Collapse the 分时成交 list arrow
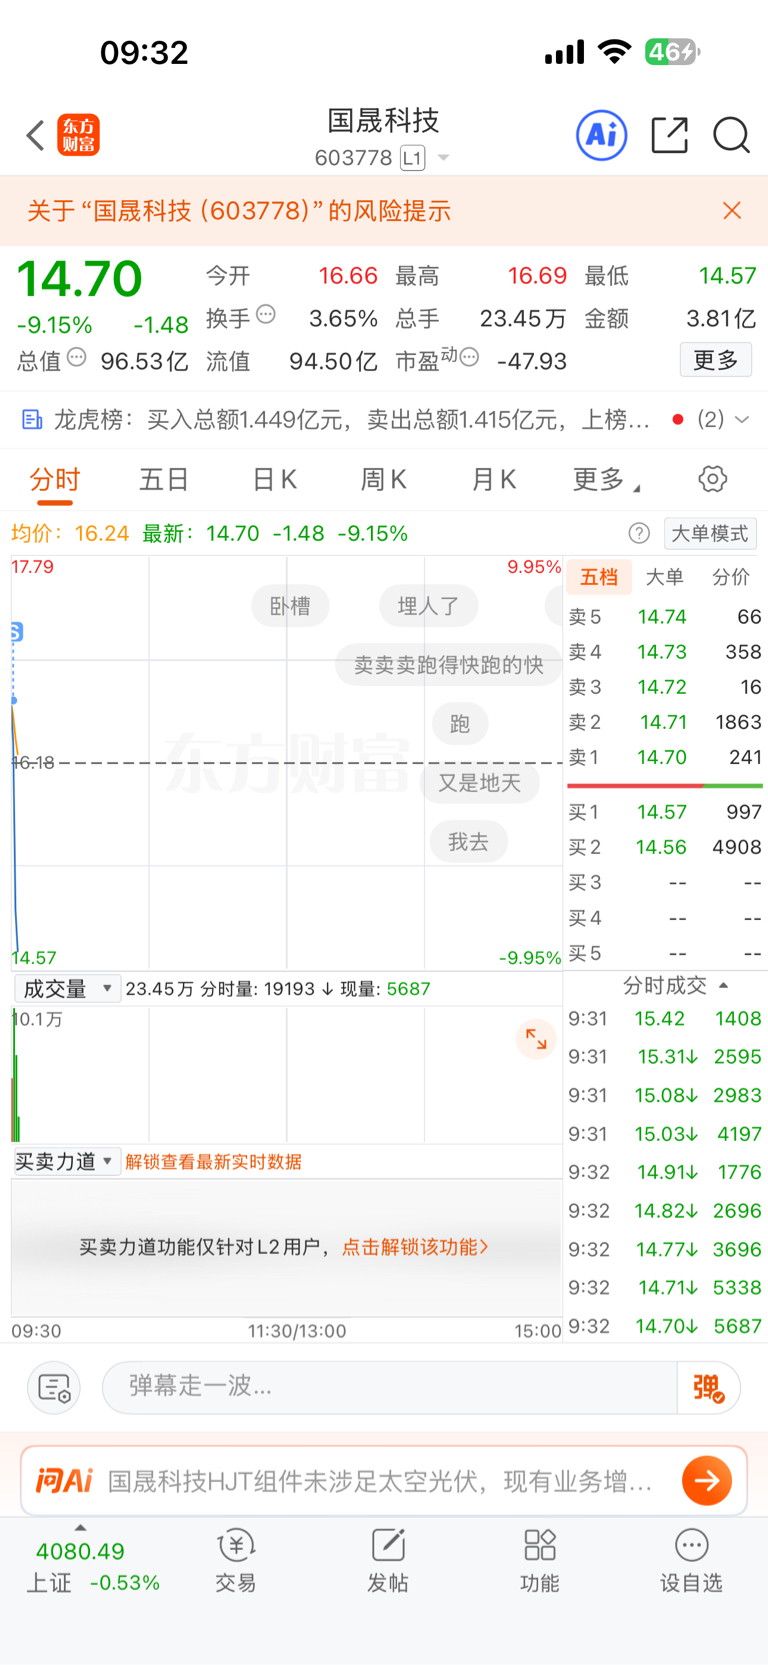Screen dimensions: 768x1665 (x=723, y=985)
